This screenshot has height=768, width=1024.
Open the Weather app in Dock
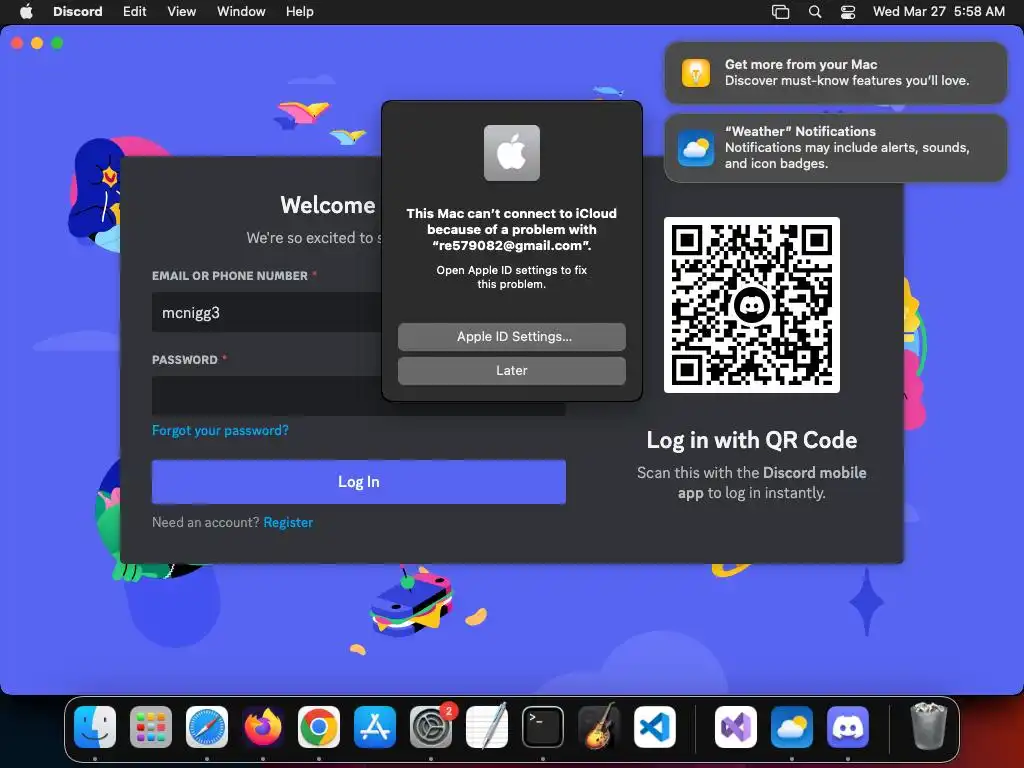792,727
